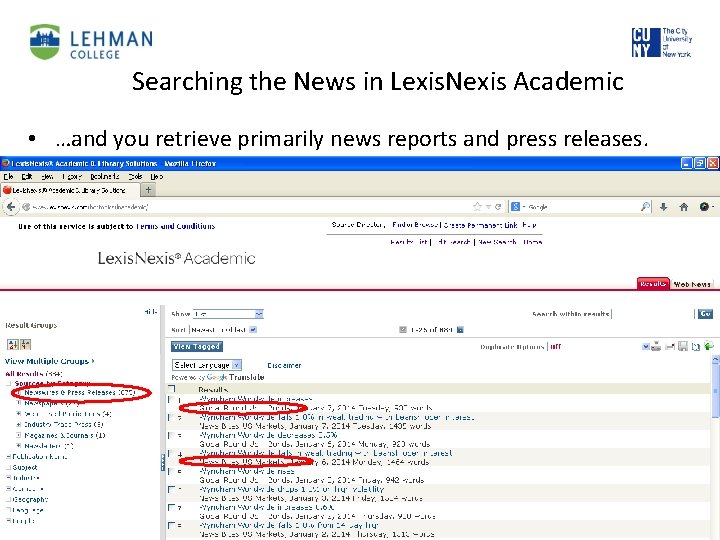Click the round add-on icon beside home
This screenshot has width=720, height=540.
[704, 207]
